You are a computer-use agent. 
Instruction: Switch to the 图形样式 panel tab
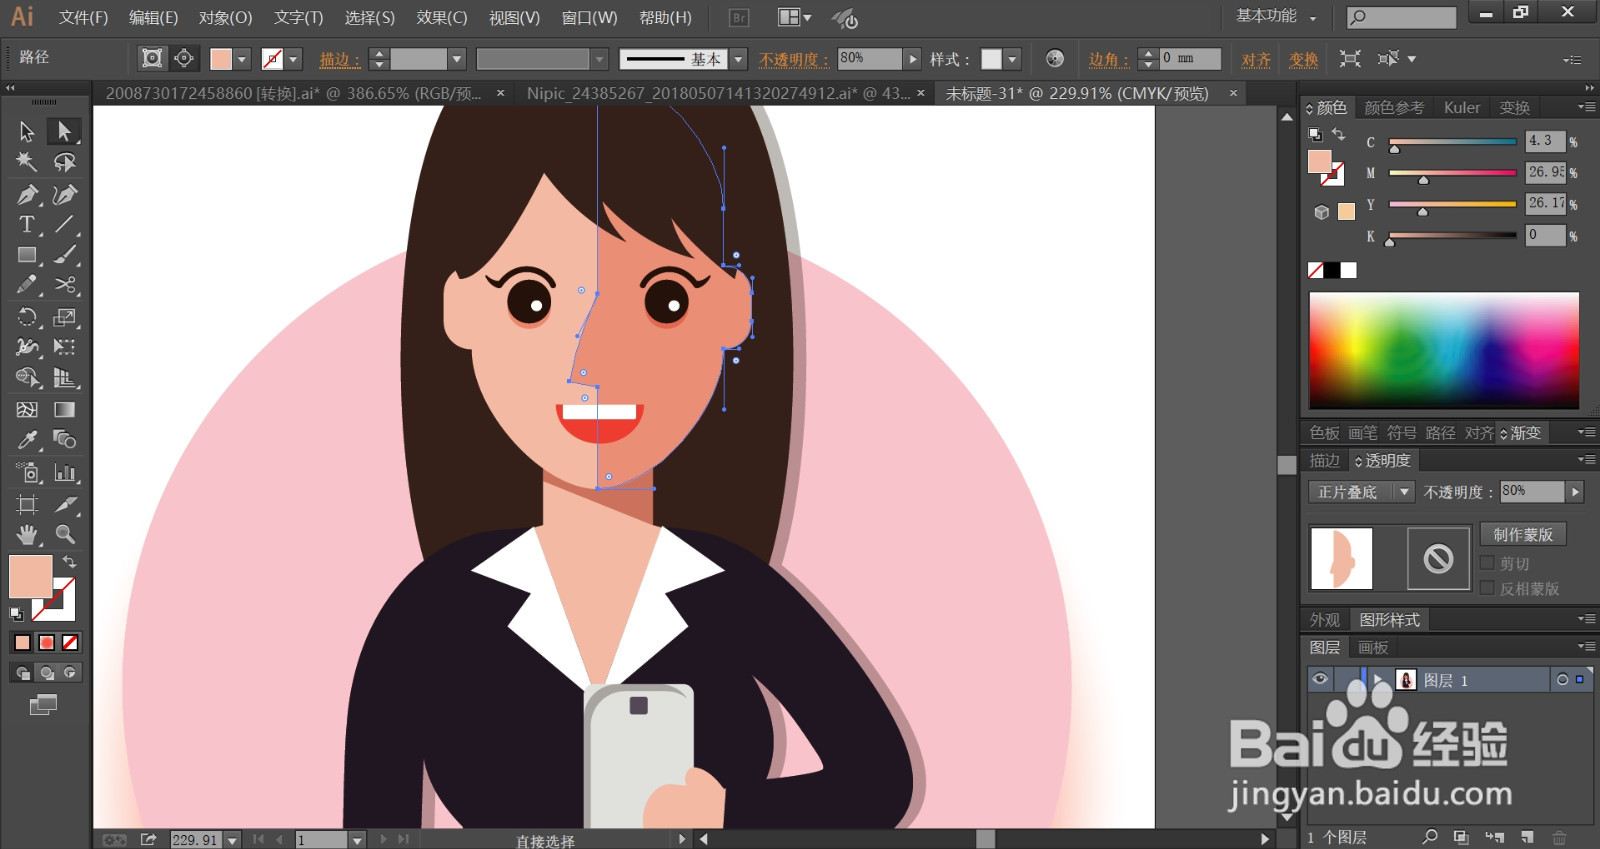(x=1389, y=620)
